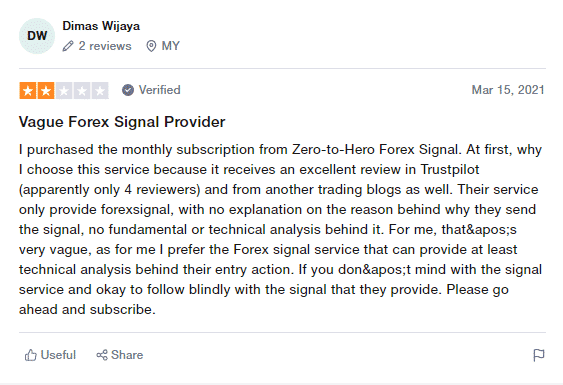Viewport: 563px width, 385px height.
Task: Click the location pin icon
Action: (x=151, y=46)
